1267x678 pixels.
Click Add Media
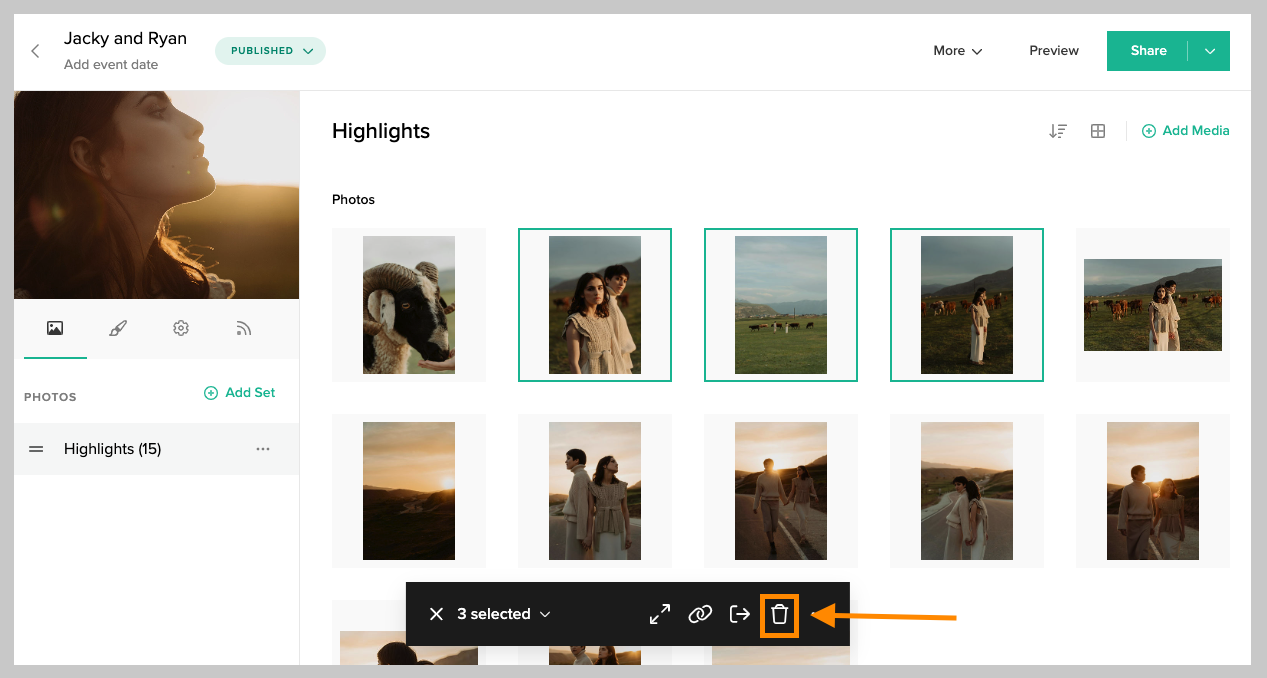point(1186,131)
